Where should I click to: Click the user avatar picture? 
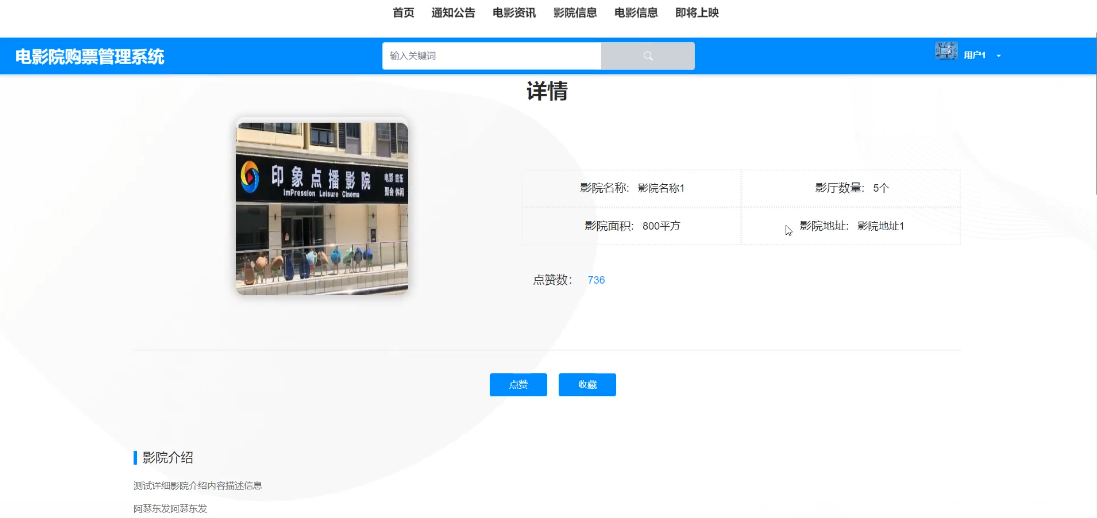pyautogui.click(x=946, y=50)
